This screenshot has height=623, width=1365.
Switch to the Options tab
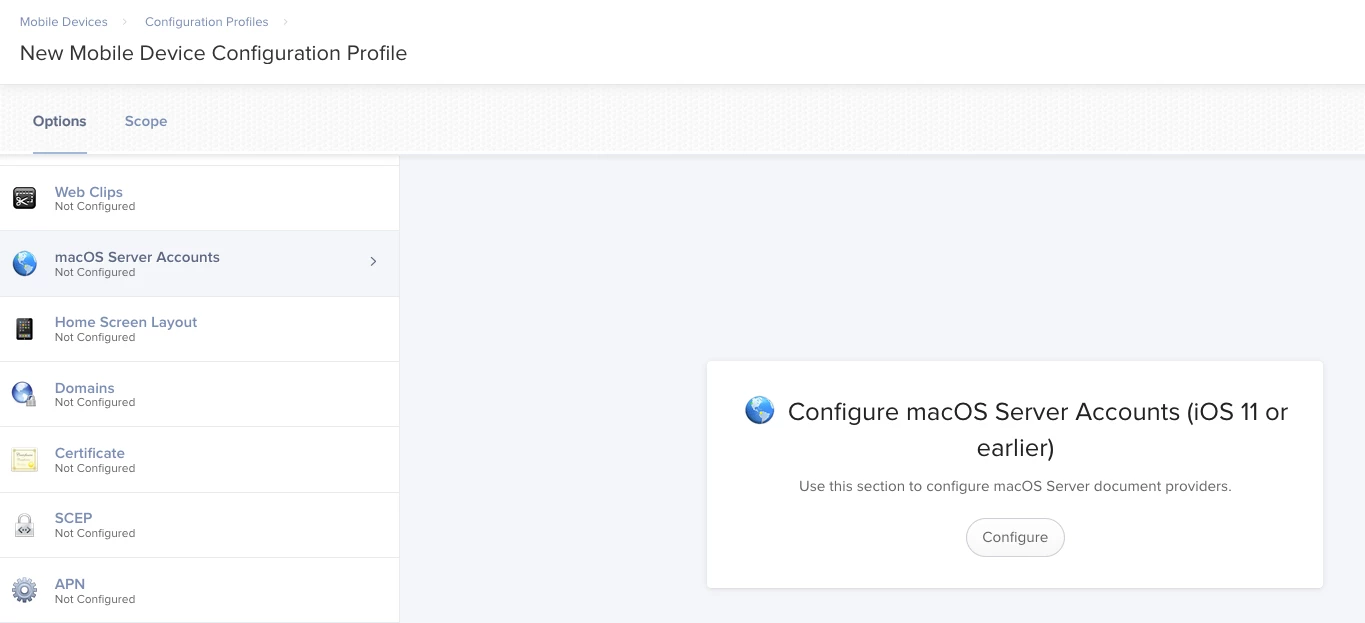pyautogui.click(x=60, y=121)
